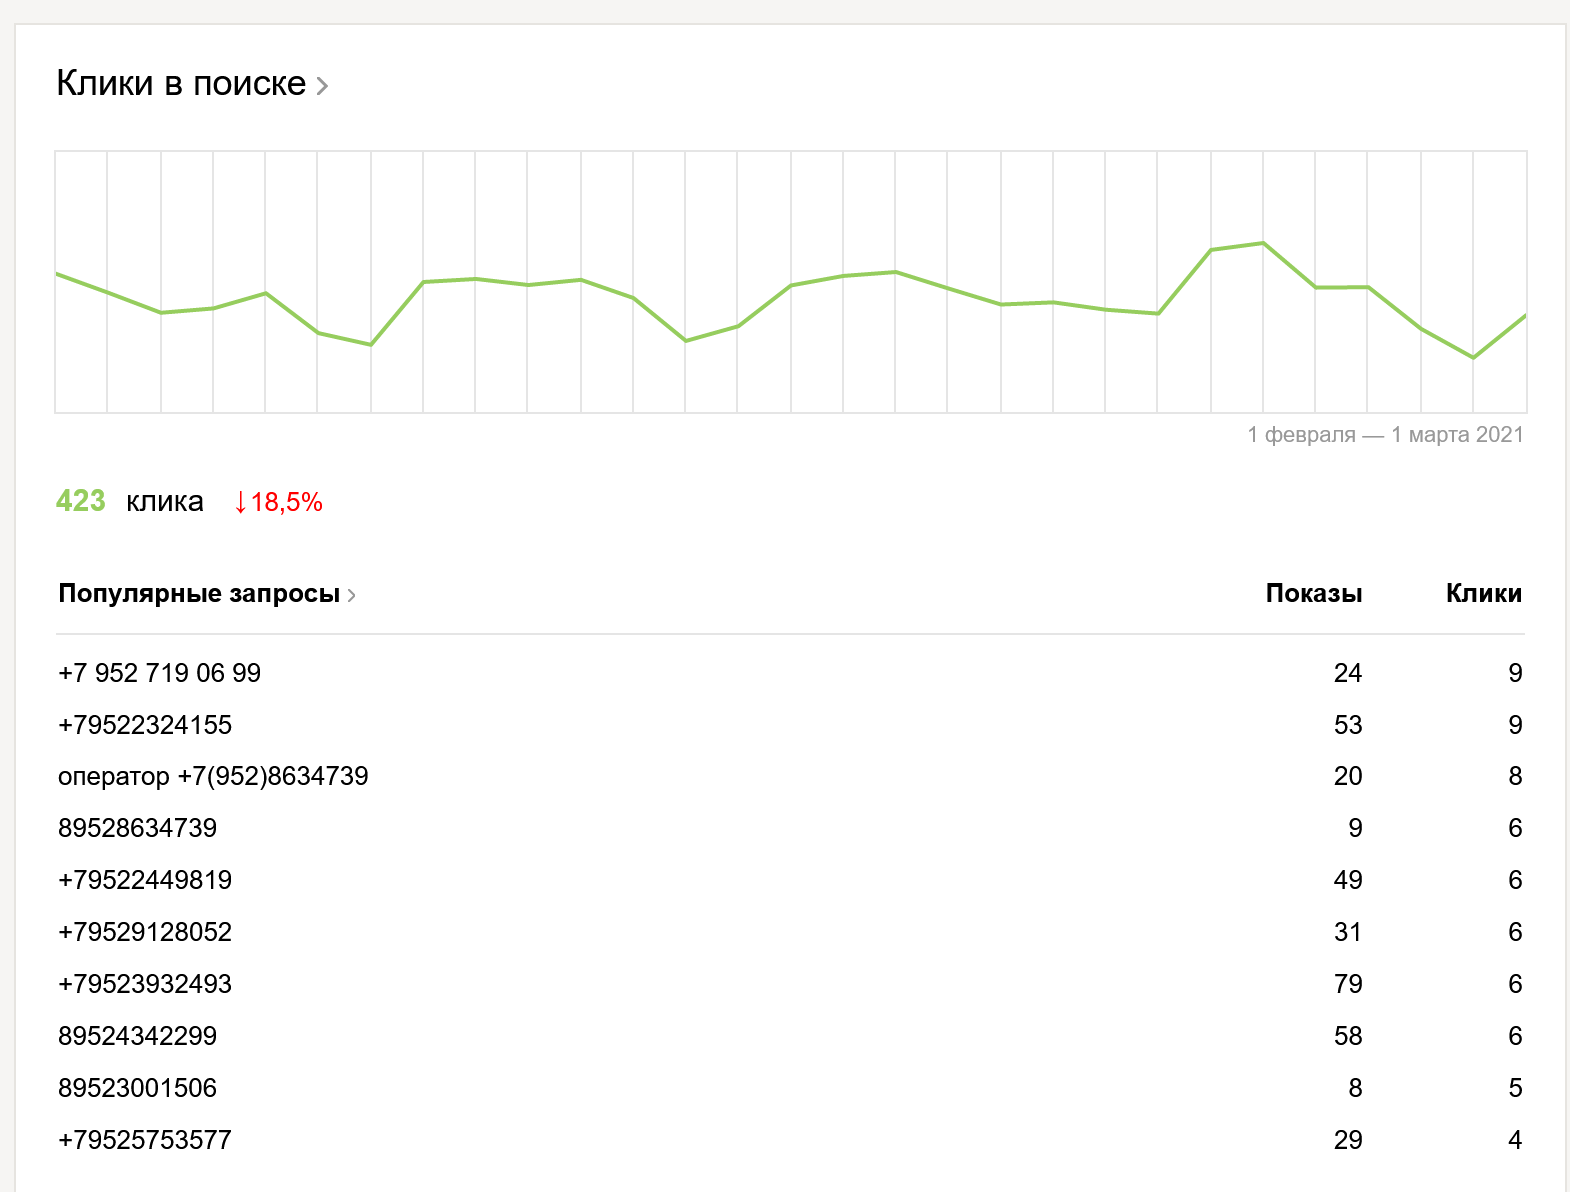Click the highest peak on the clicks chart
The width and height of the screenshot is (1570, 1192).
pos(1263,243)
